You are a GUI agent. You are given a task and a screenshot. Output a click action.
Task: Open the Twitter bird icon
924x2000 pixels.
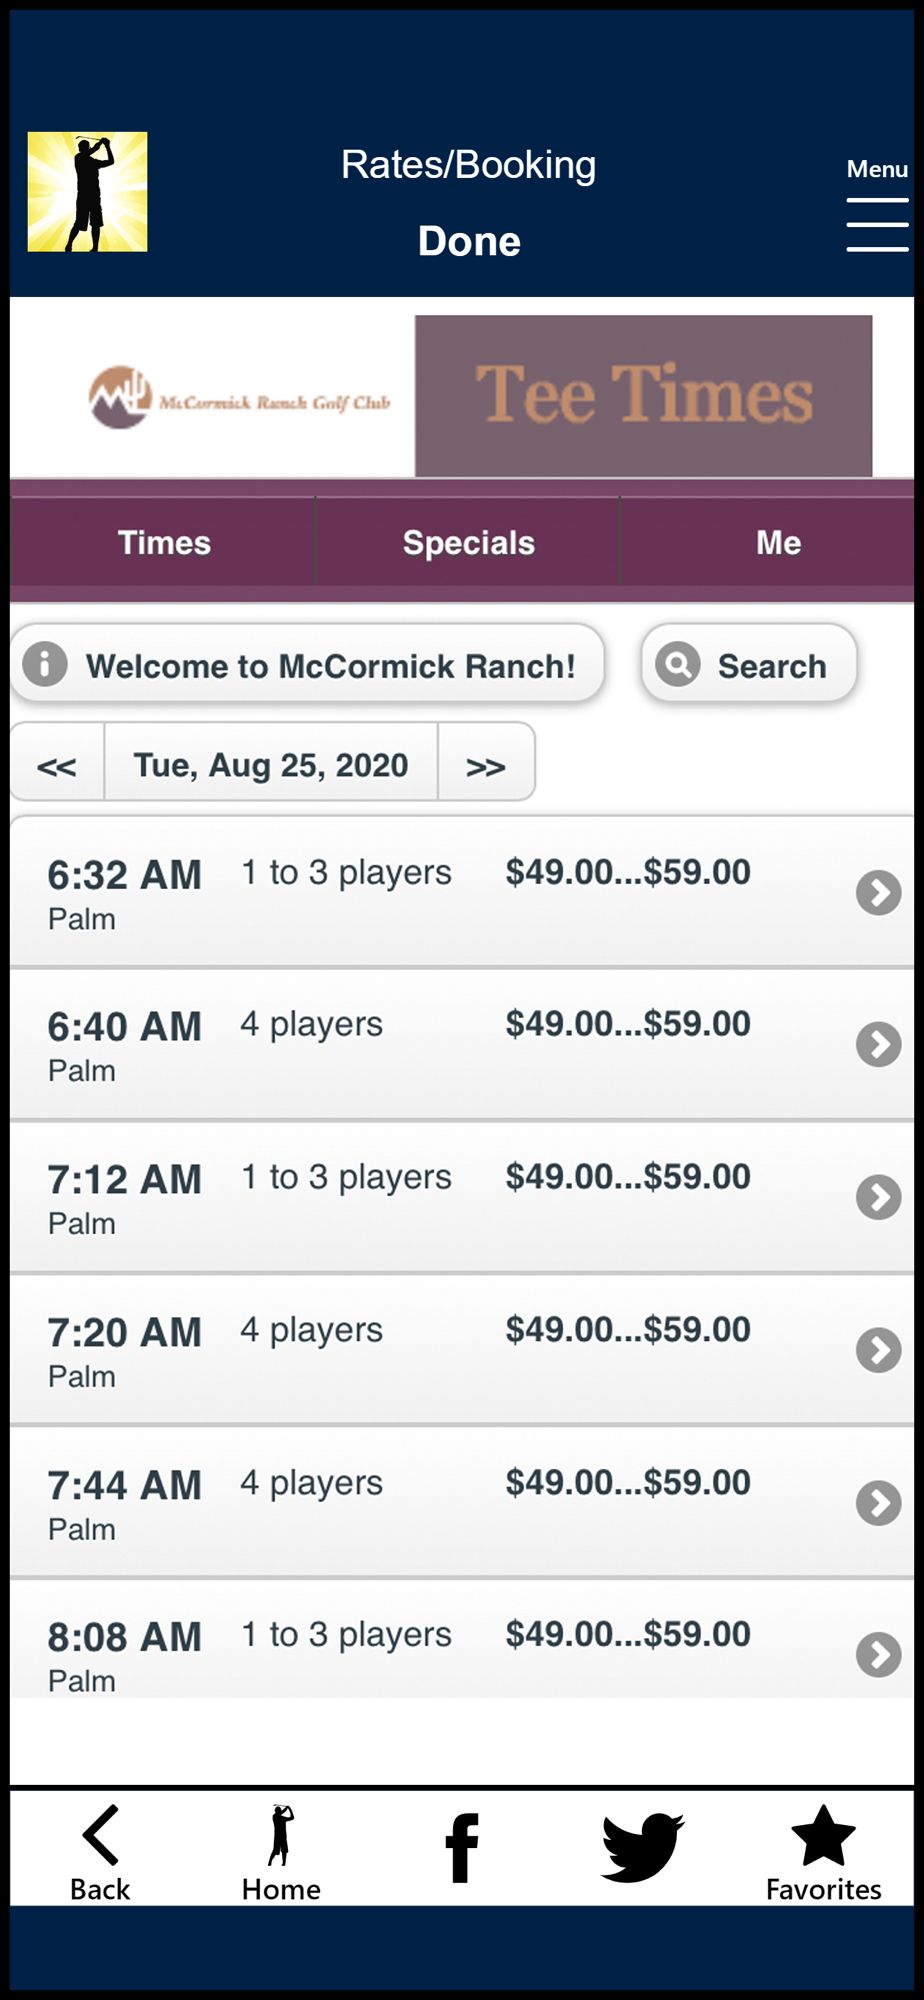point(642,1847)
